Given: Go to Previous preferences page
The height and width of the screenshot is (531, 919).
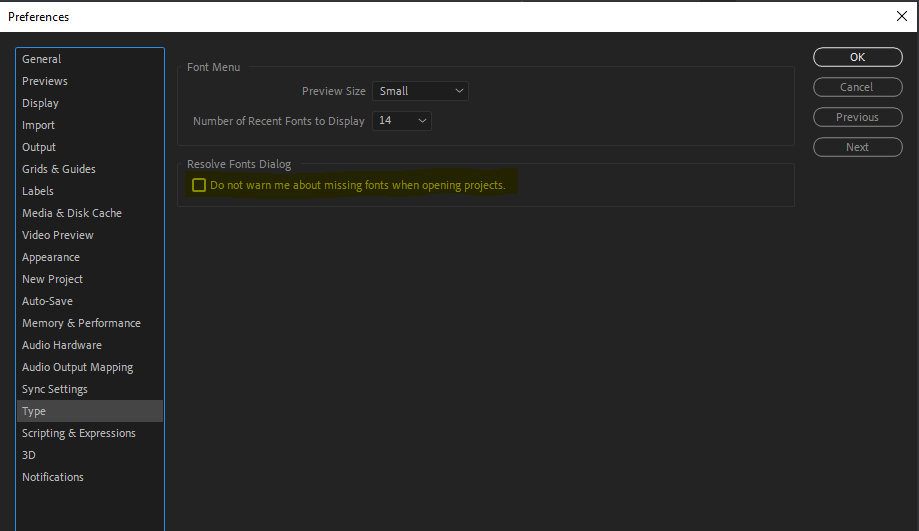Looking at the screenshot, I should (857, 117).
